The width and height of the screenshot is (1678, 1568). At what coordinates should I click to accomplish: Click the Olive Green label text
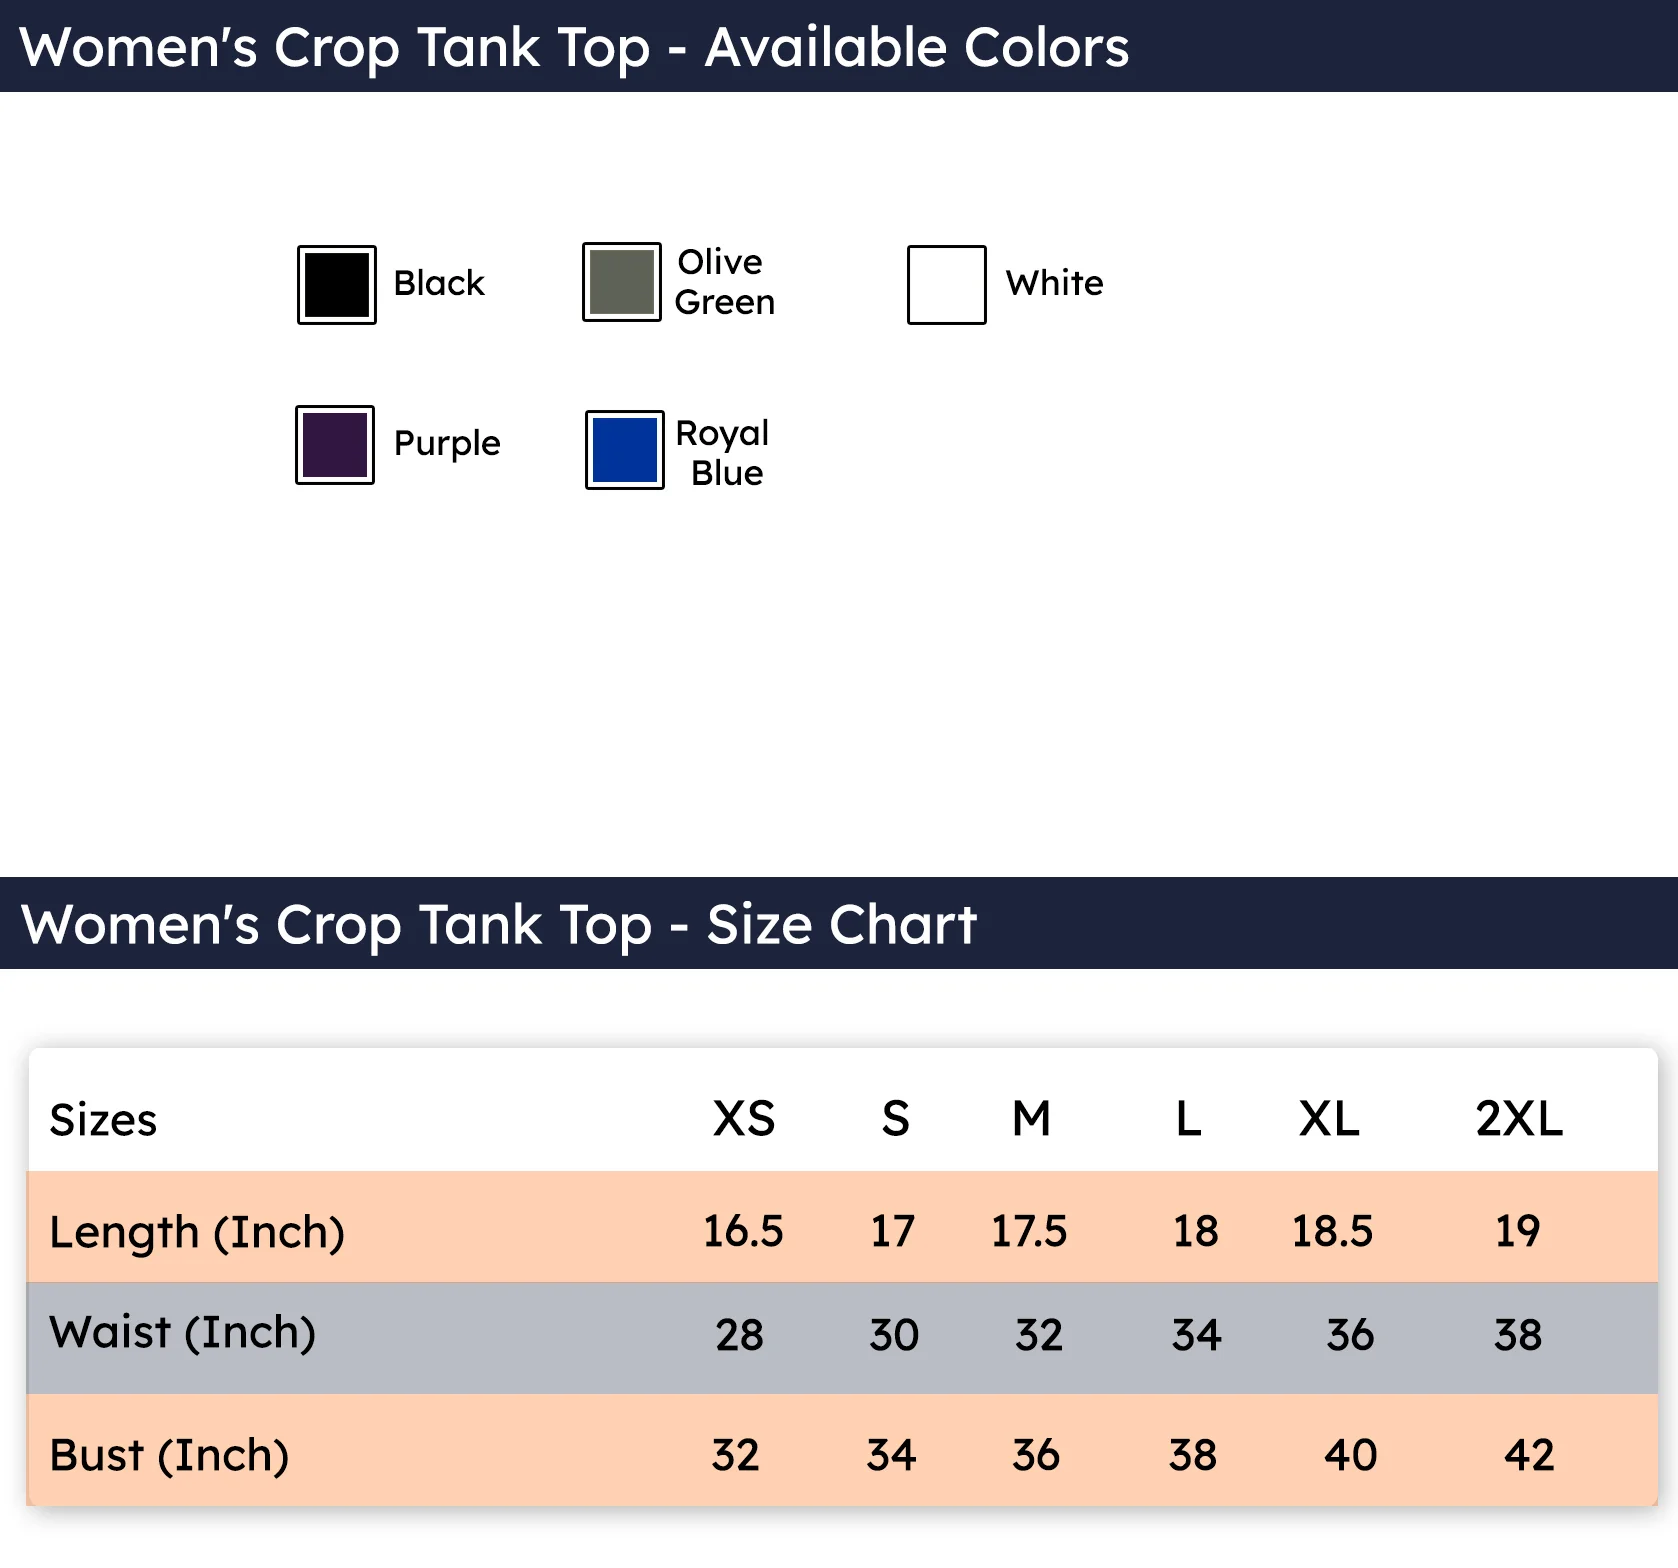(724, 282)
